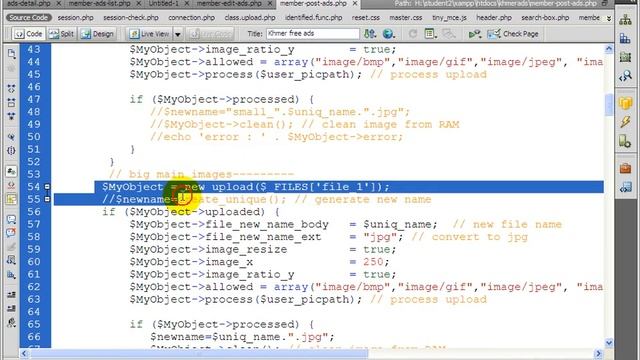Image resolution: width=640 pixels, height=360 pixels.
Task: Click Expand All icon in coding toolbar
Action: pos(11,116)
